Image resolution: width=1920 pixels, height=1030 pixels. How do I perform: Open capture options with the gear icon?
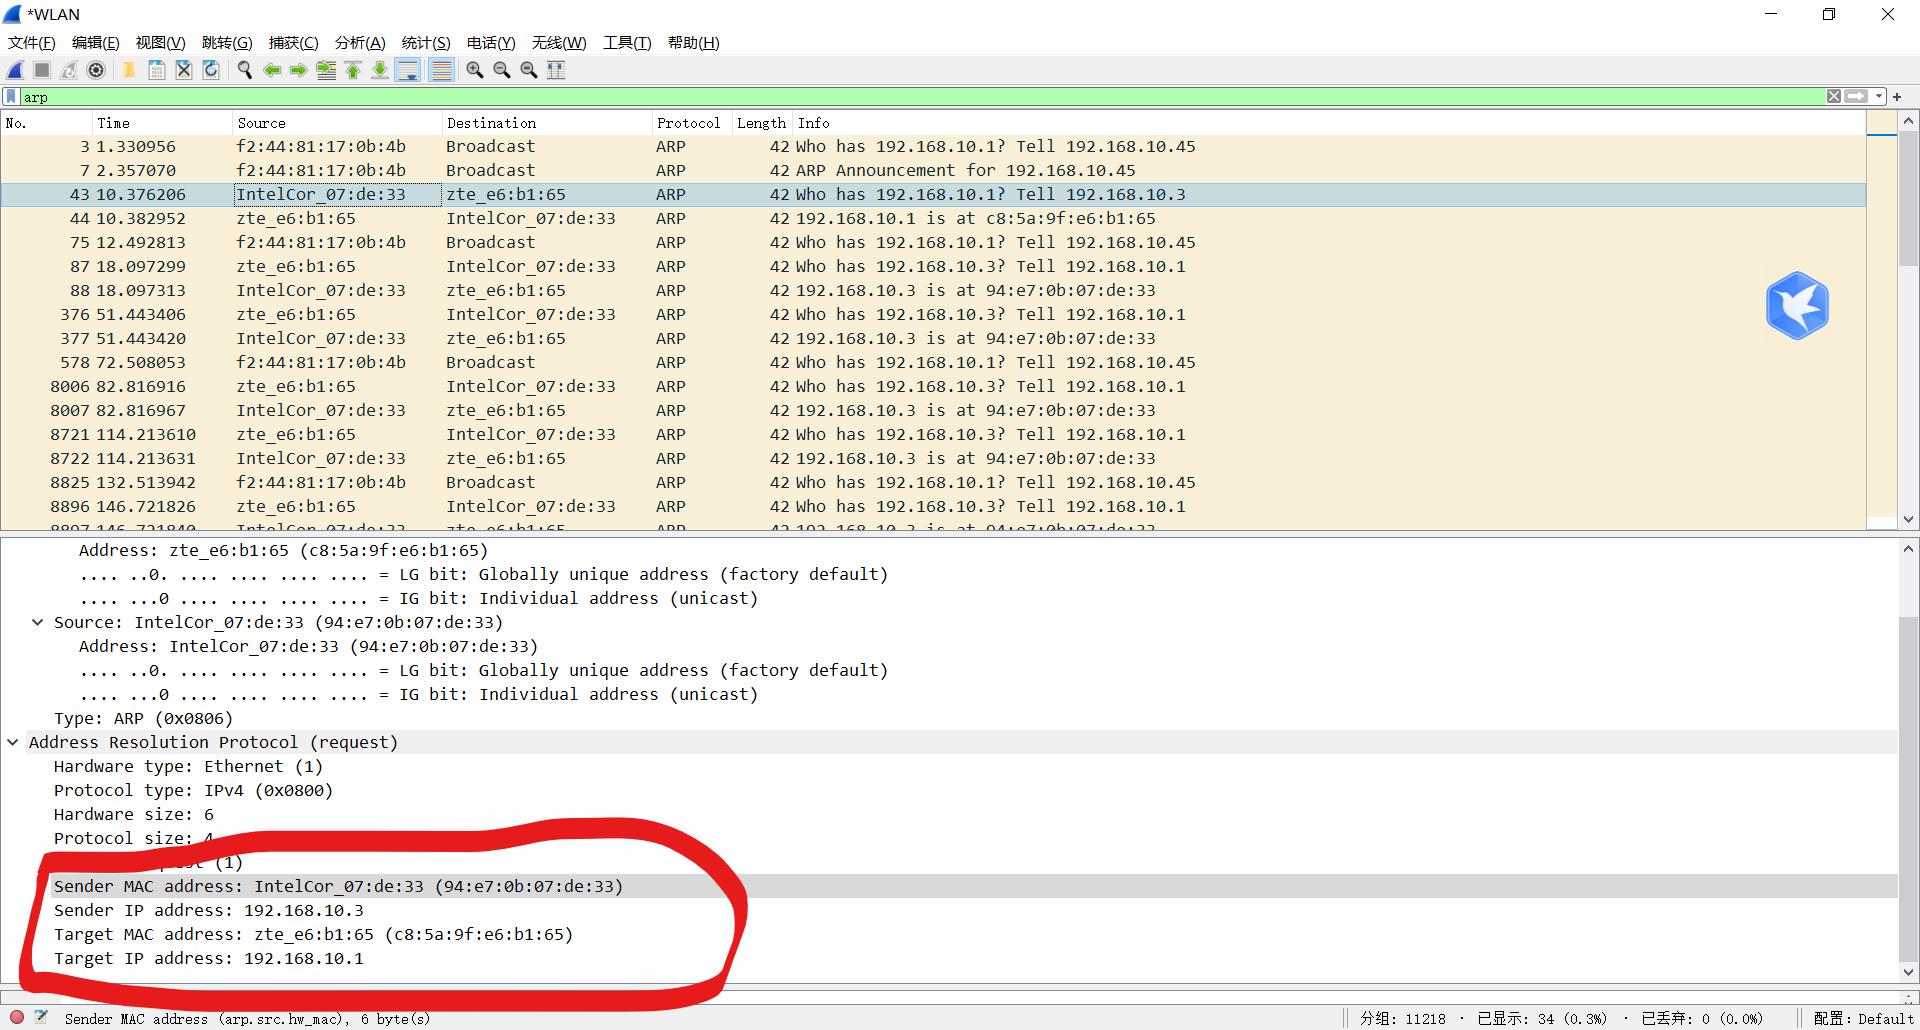tap(96, 70)
